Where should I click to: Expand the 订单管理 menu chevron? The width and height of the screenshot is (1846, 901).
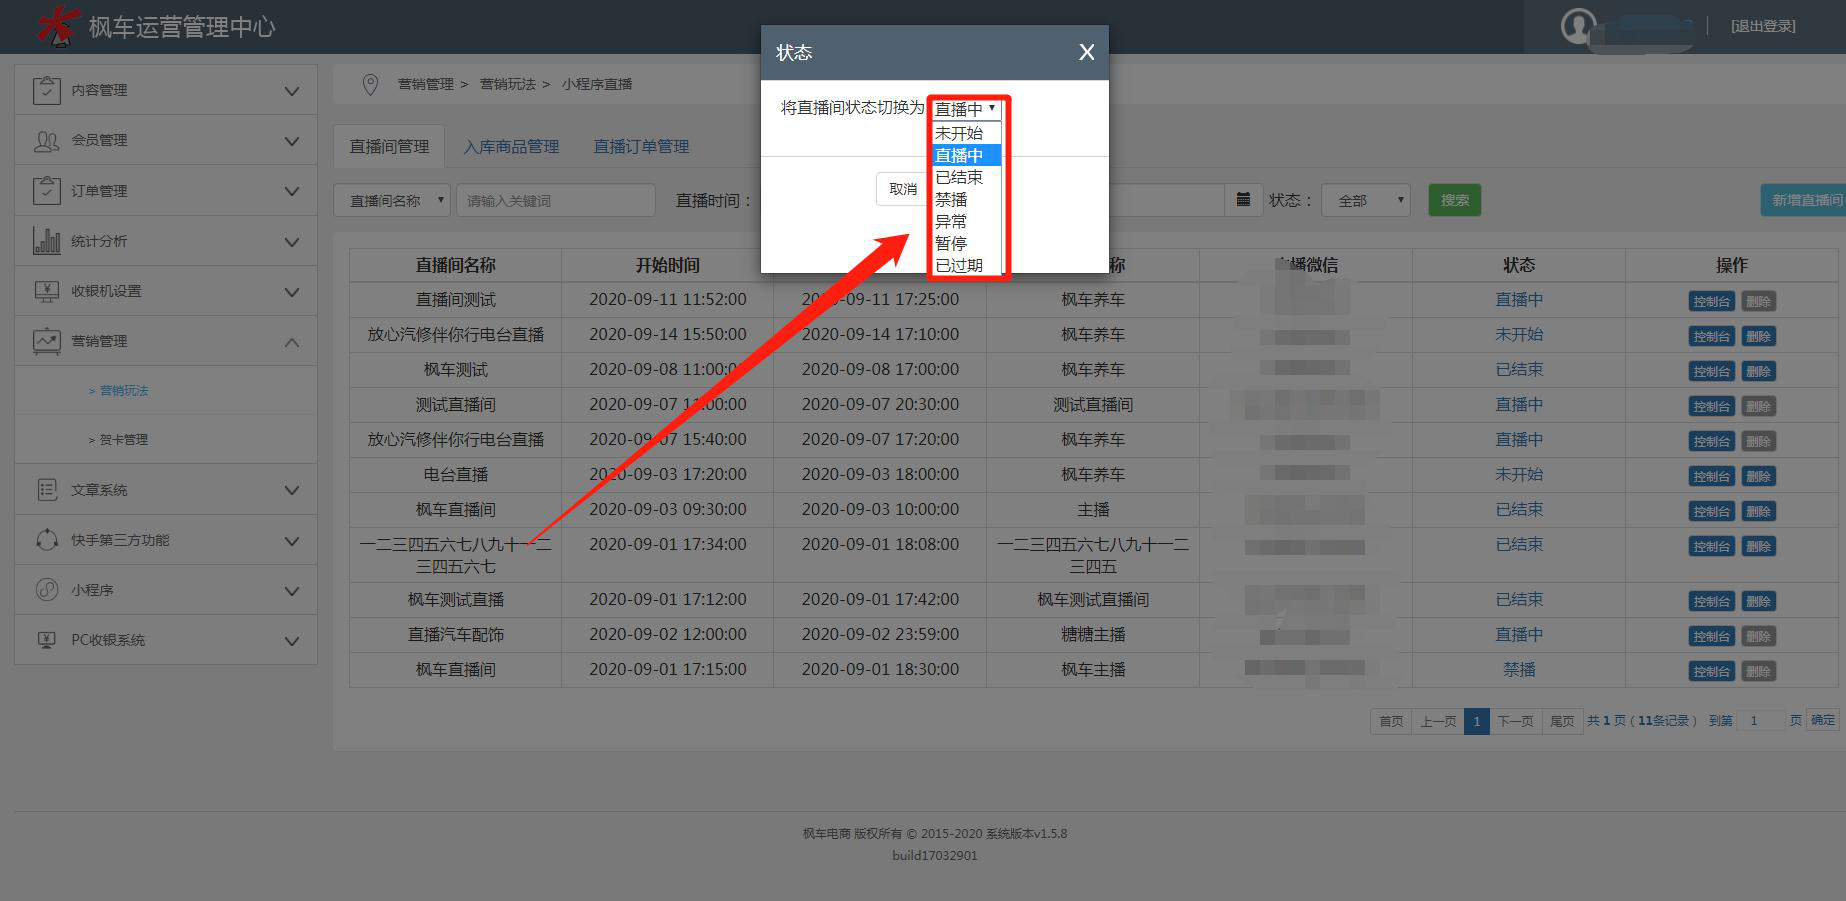click(x=292, y=191)
